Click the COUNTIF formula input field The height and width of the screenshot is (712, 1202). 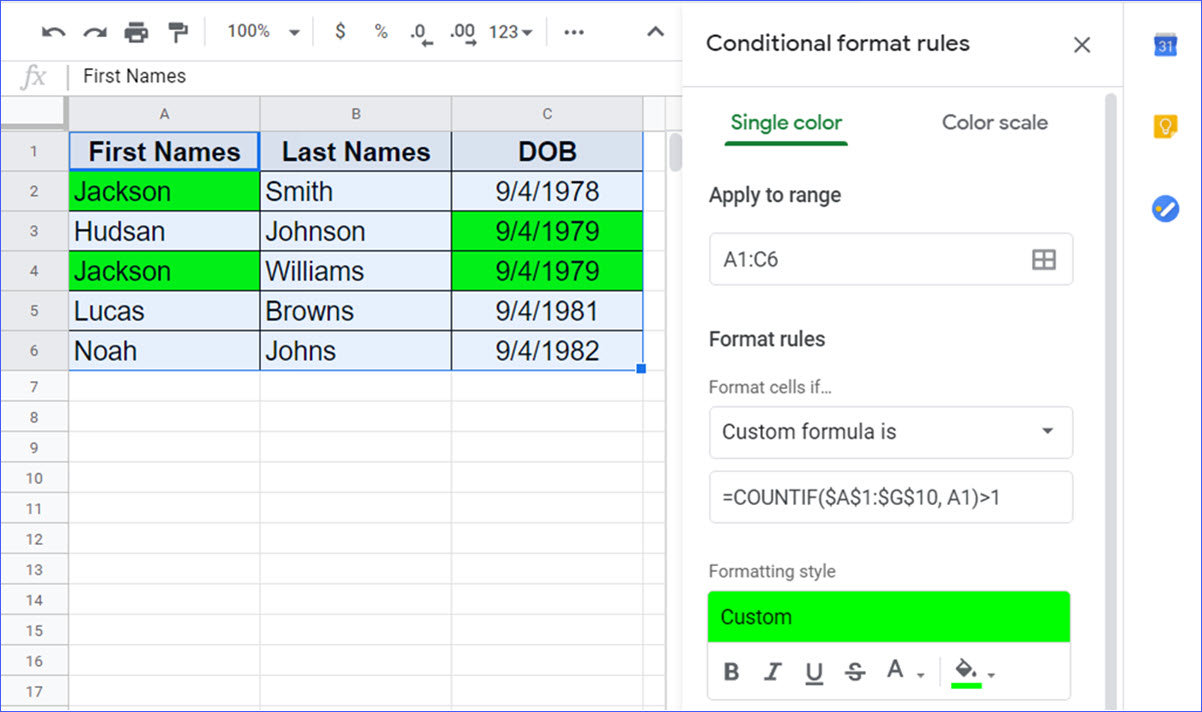point(890,497)
